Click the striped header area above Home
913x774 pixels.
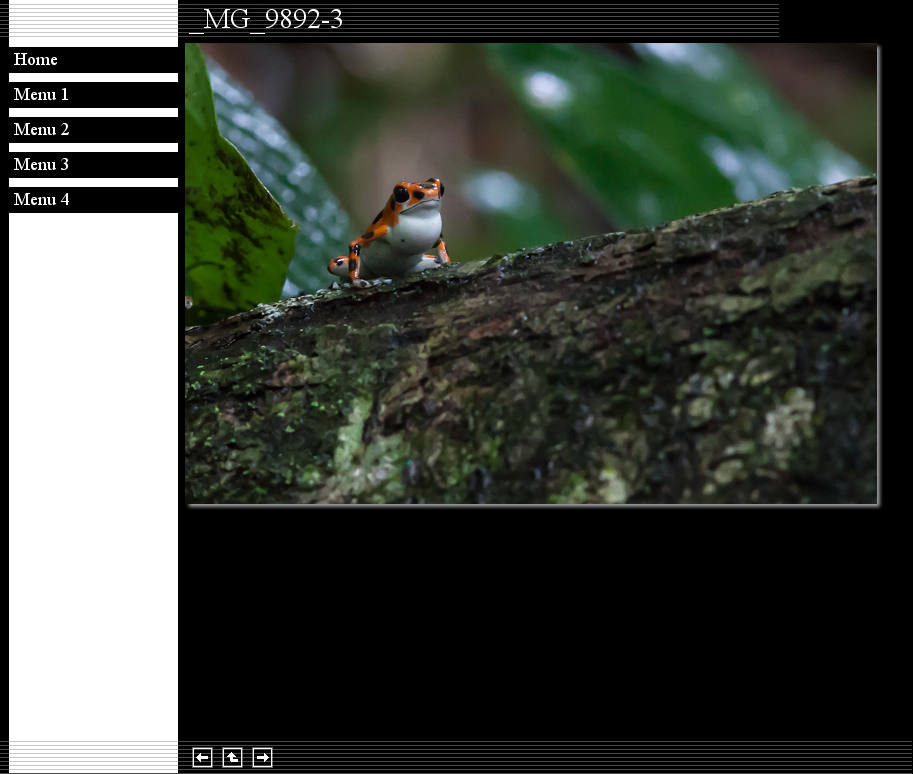[x=93, y=24]
